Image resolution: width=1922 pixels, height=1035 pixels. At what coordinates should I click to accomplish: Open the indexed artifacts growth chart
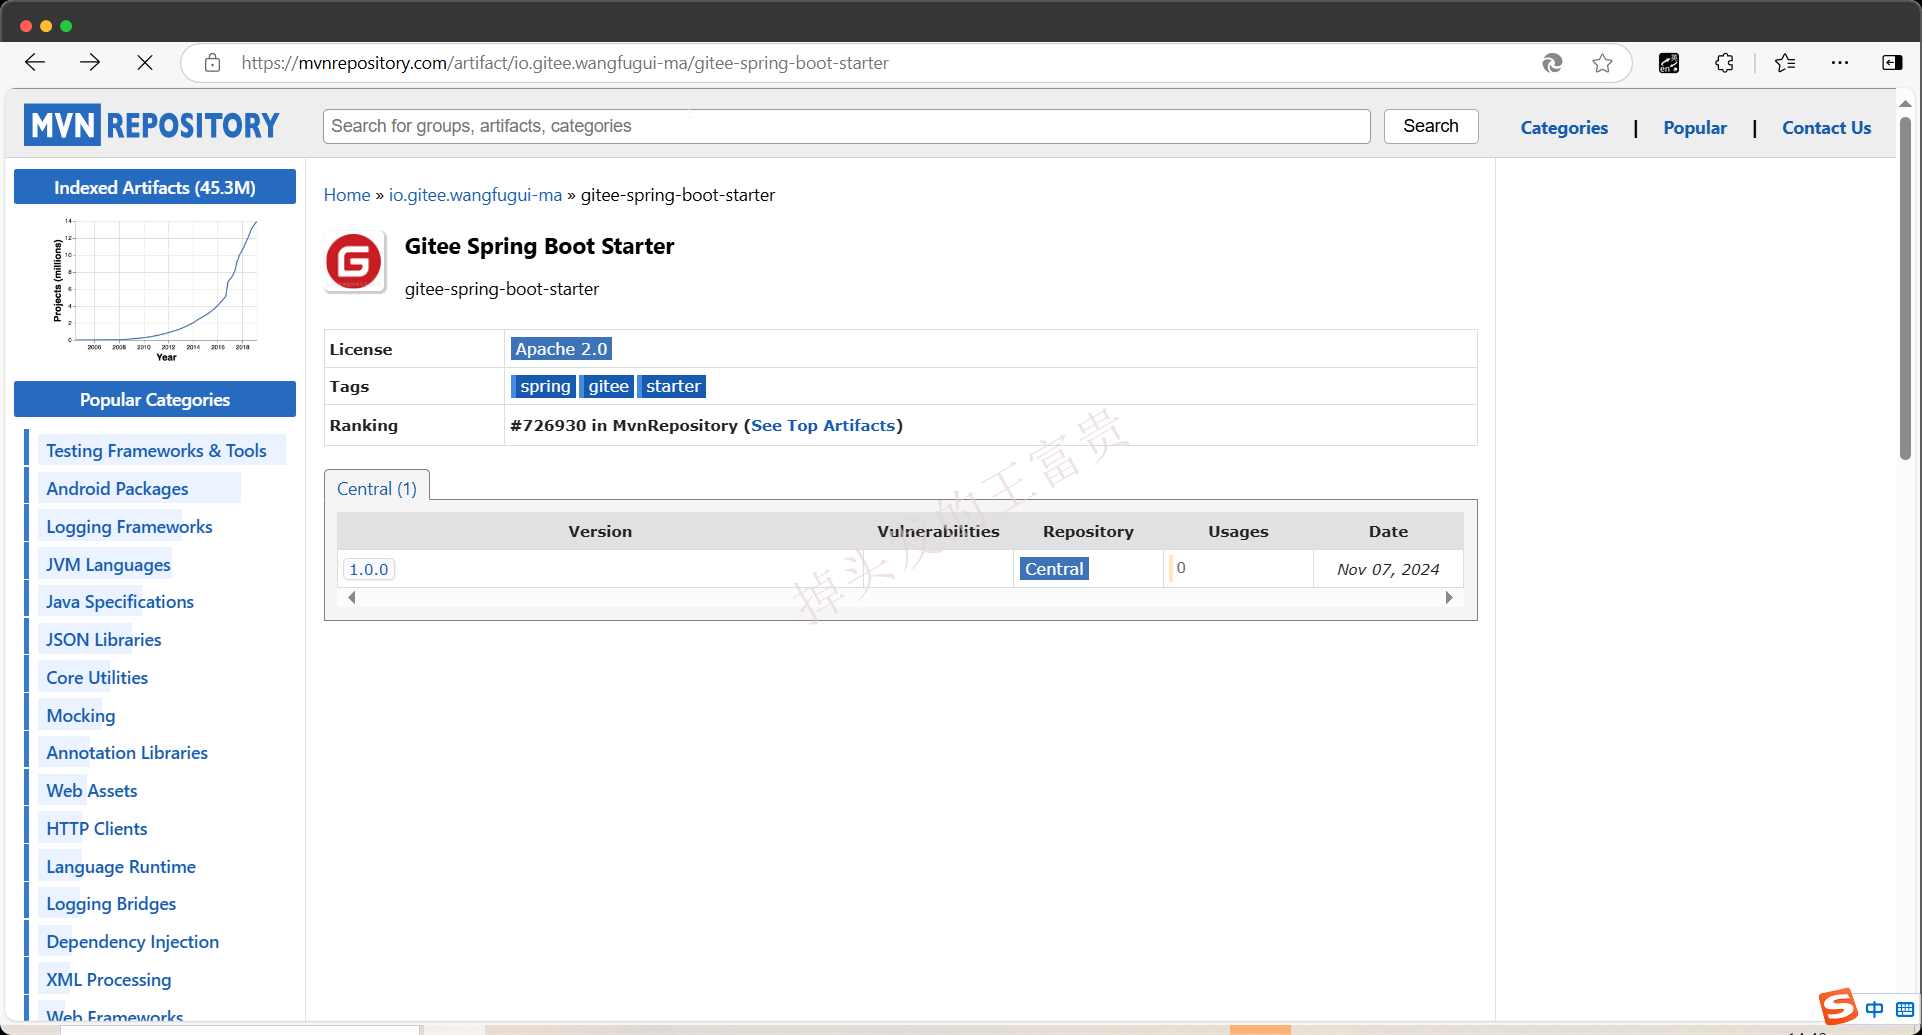155,288
